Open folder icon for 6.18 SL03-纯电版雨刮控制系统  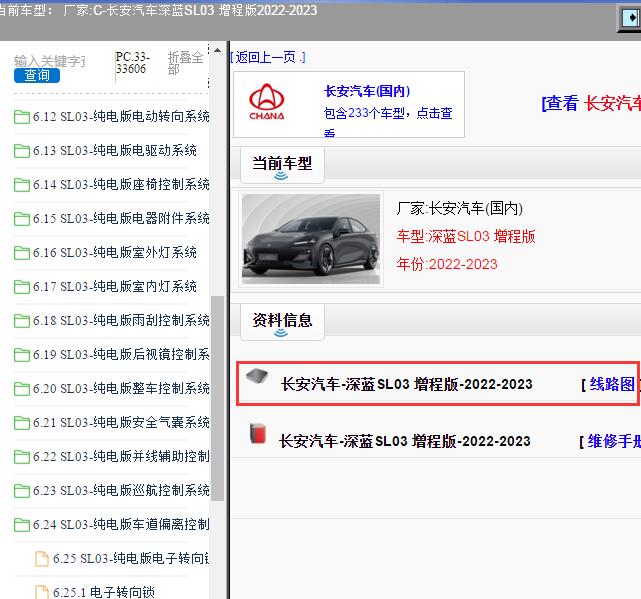[21, 321]
